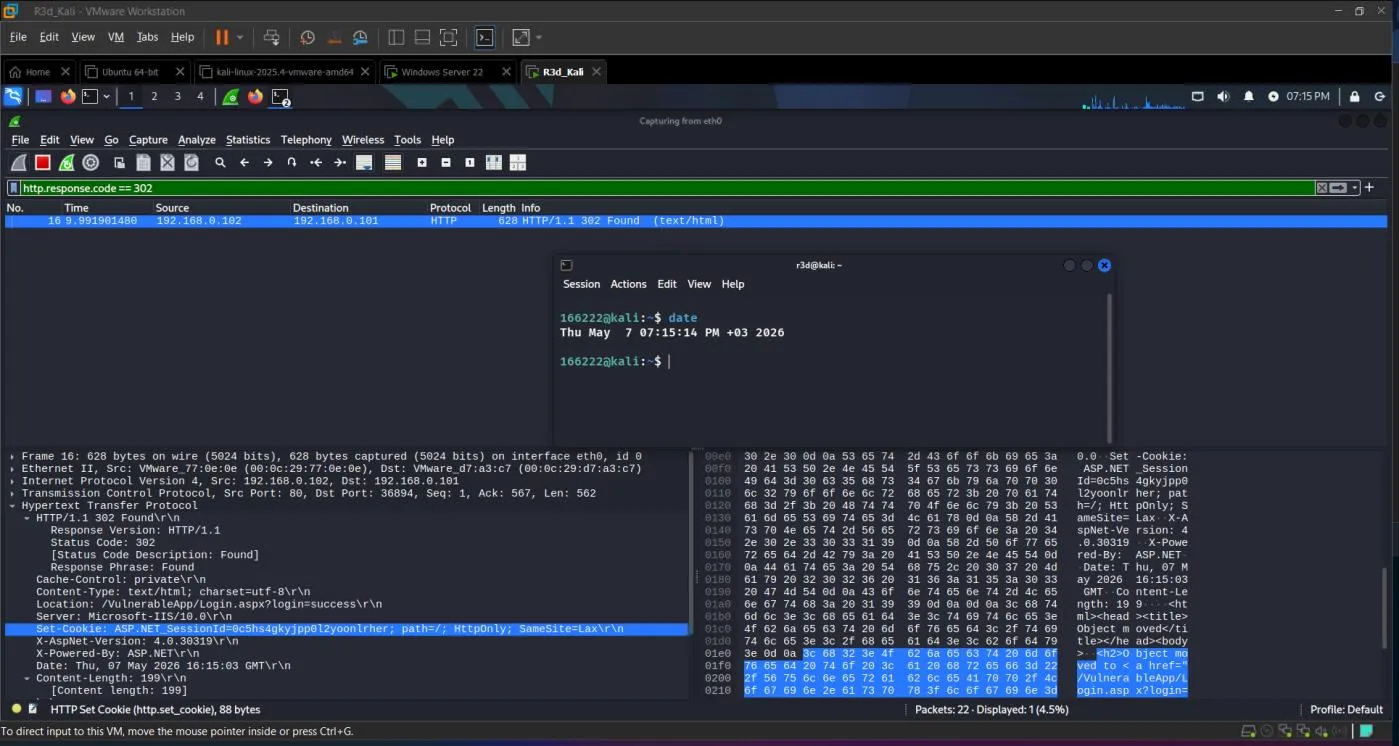Image resolution: width=1399 pixels, height=746 pixels.
Task: Pause this virtual machine in VMware
Action: tap(222, 37)
